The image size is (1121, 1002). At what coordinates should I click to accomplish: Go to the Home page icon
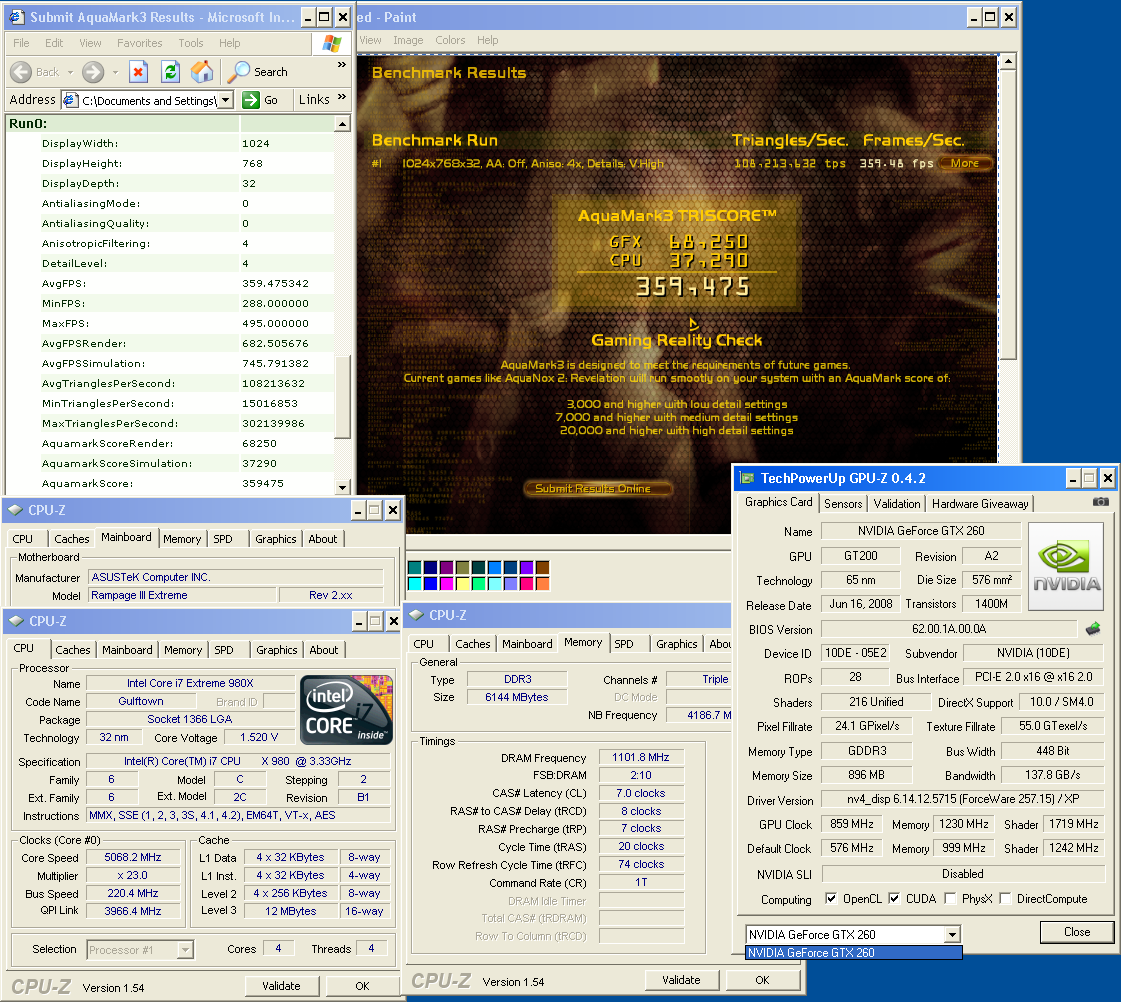click(202, 71)
